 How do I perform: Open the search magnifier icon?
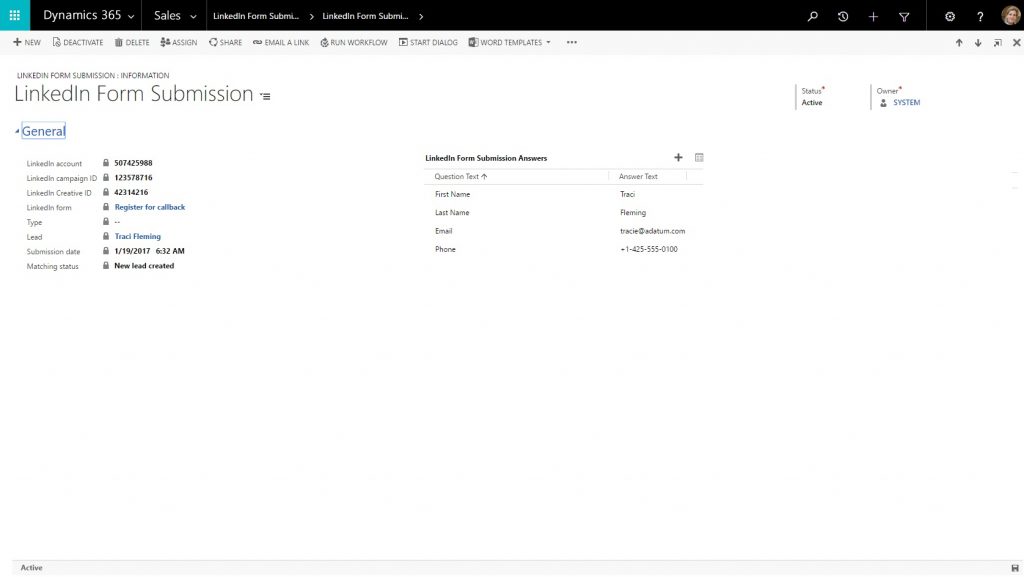[812, 16]
